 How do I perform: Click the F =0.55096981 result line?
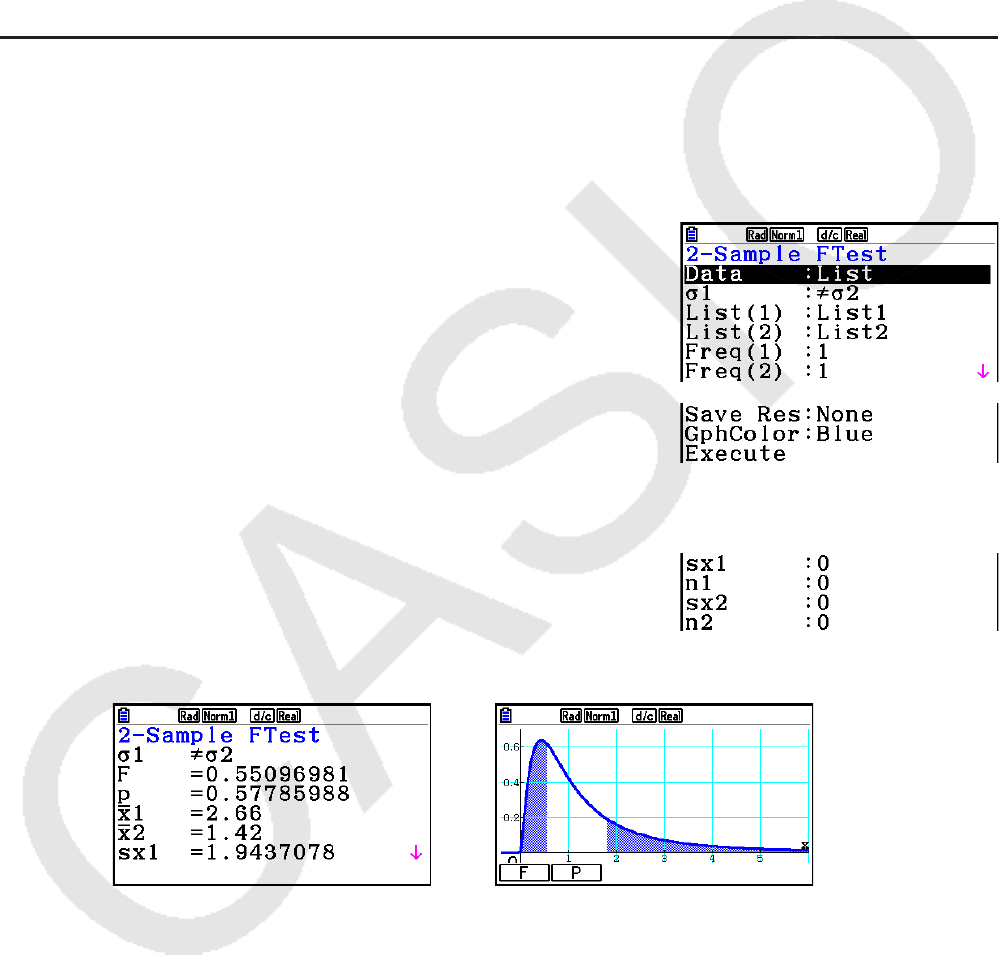point(233,775)
